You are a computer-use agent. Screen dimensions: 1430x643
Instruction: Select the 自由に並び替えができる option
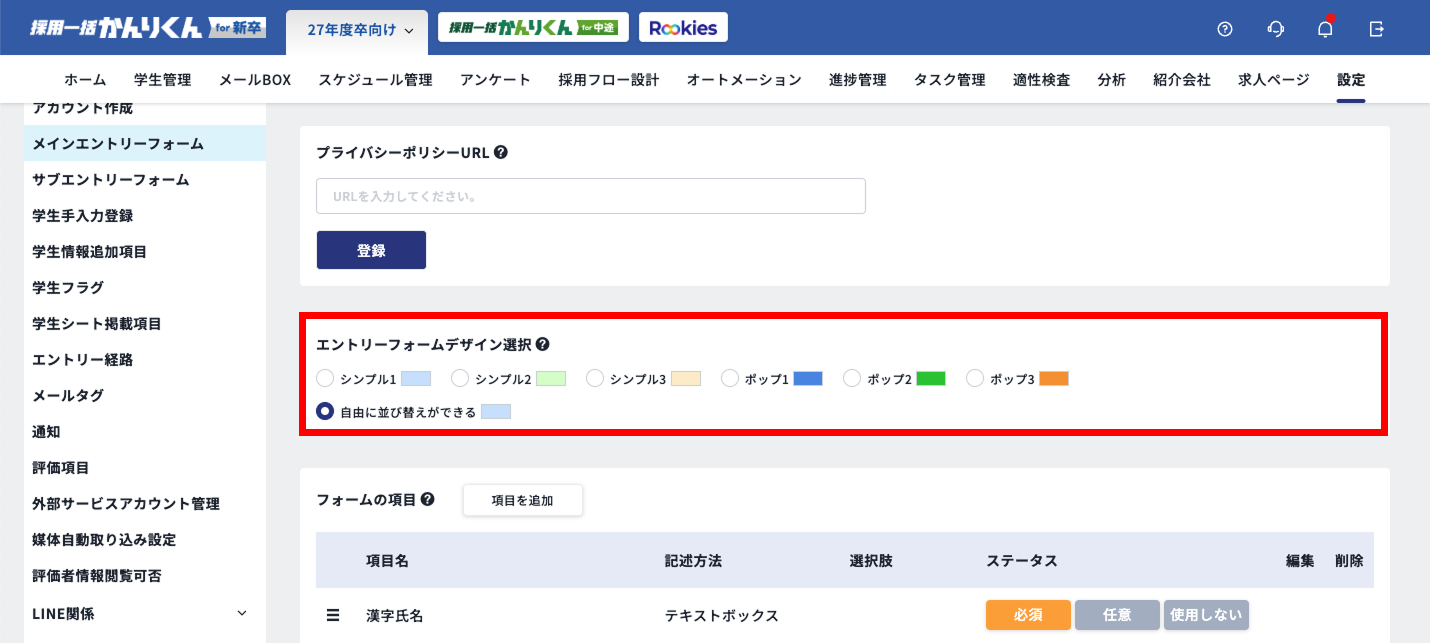point(325,410)
